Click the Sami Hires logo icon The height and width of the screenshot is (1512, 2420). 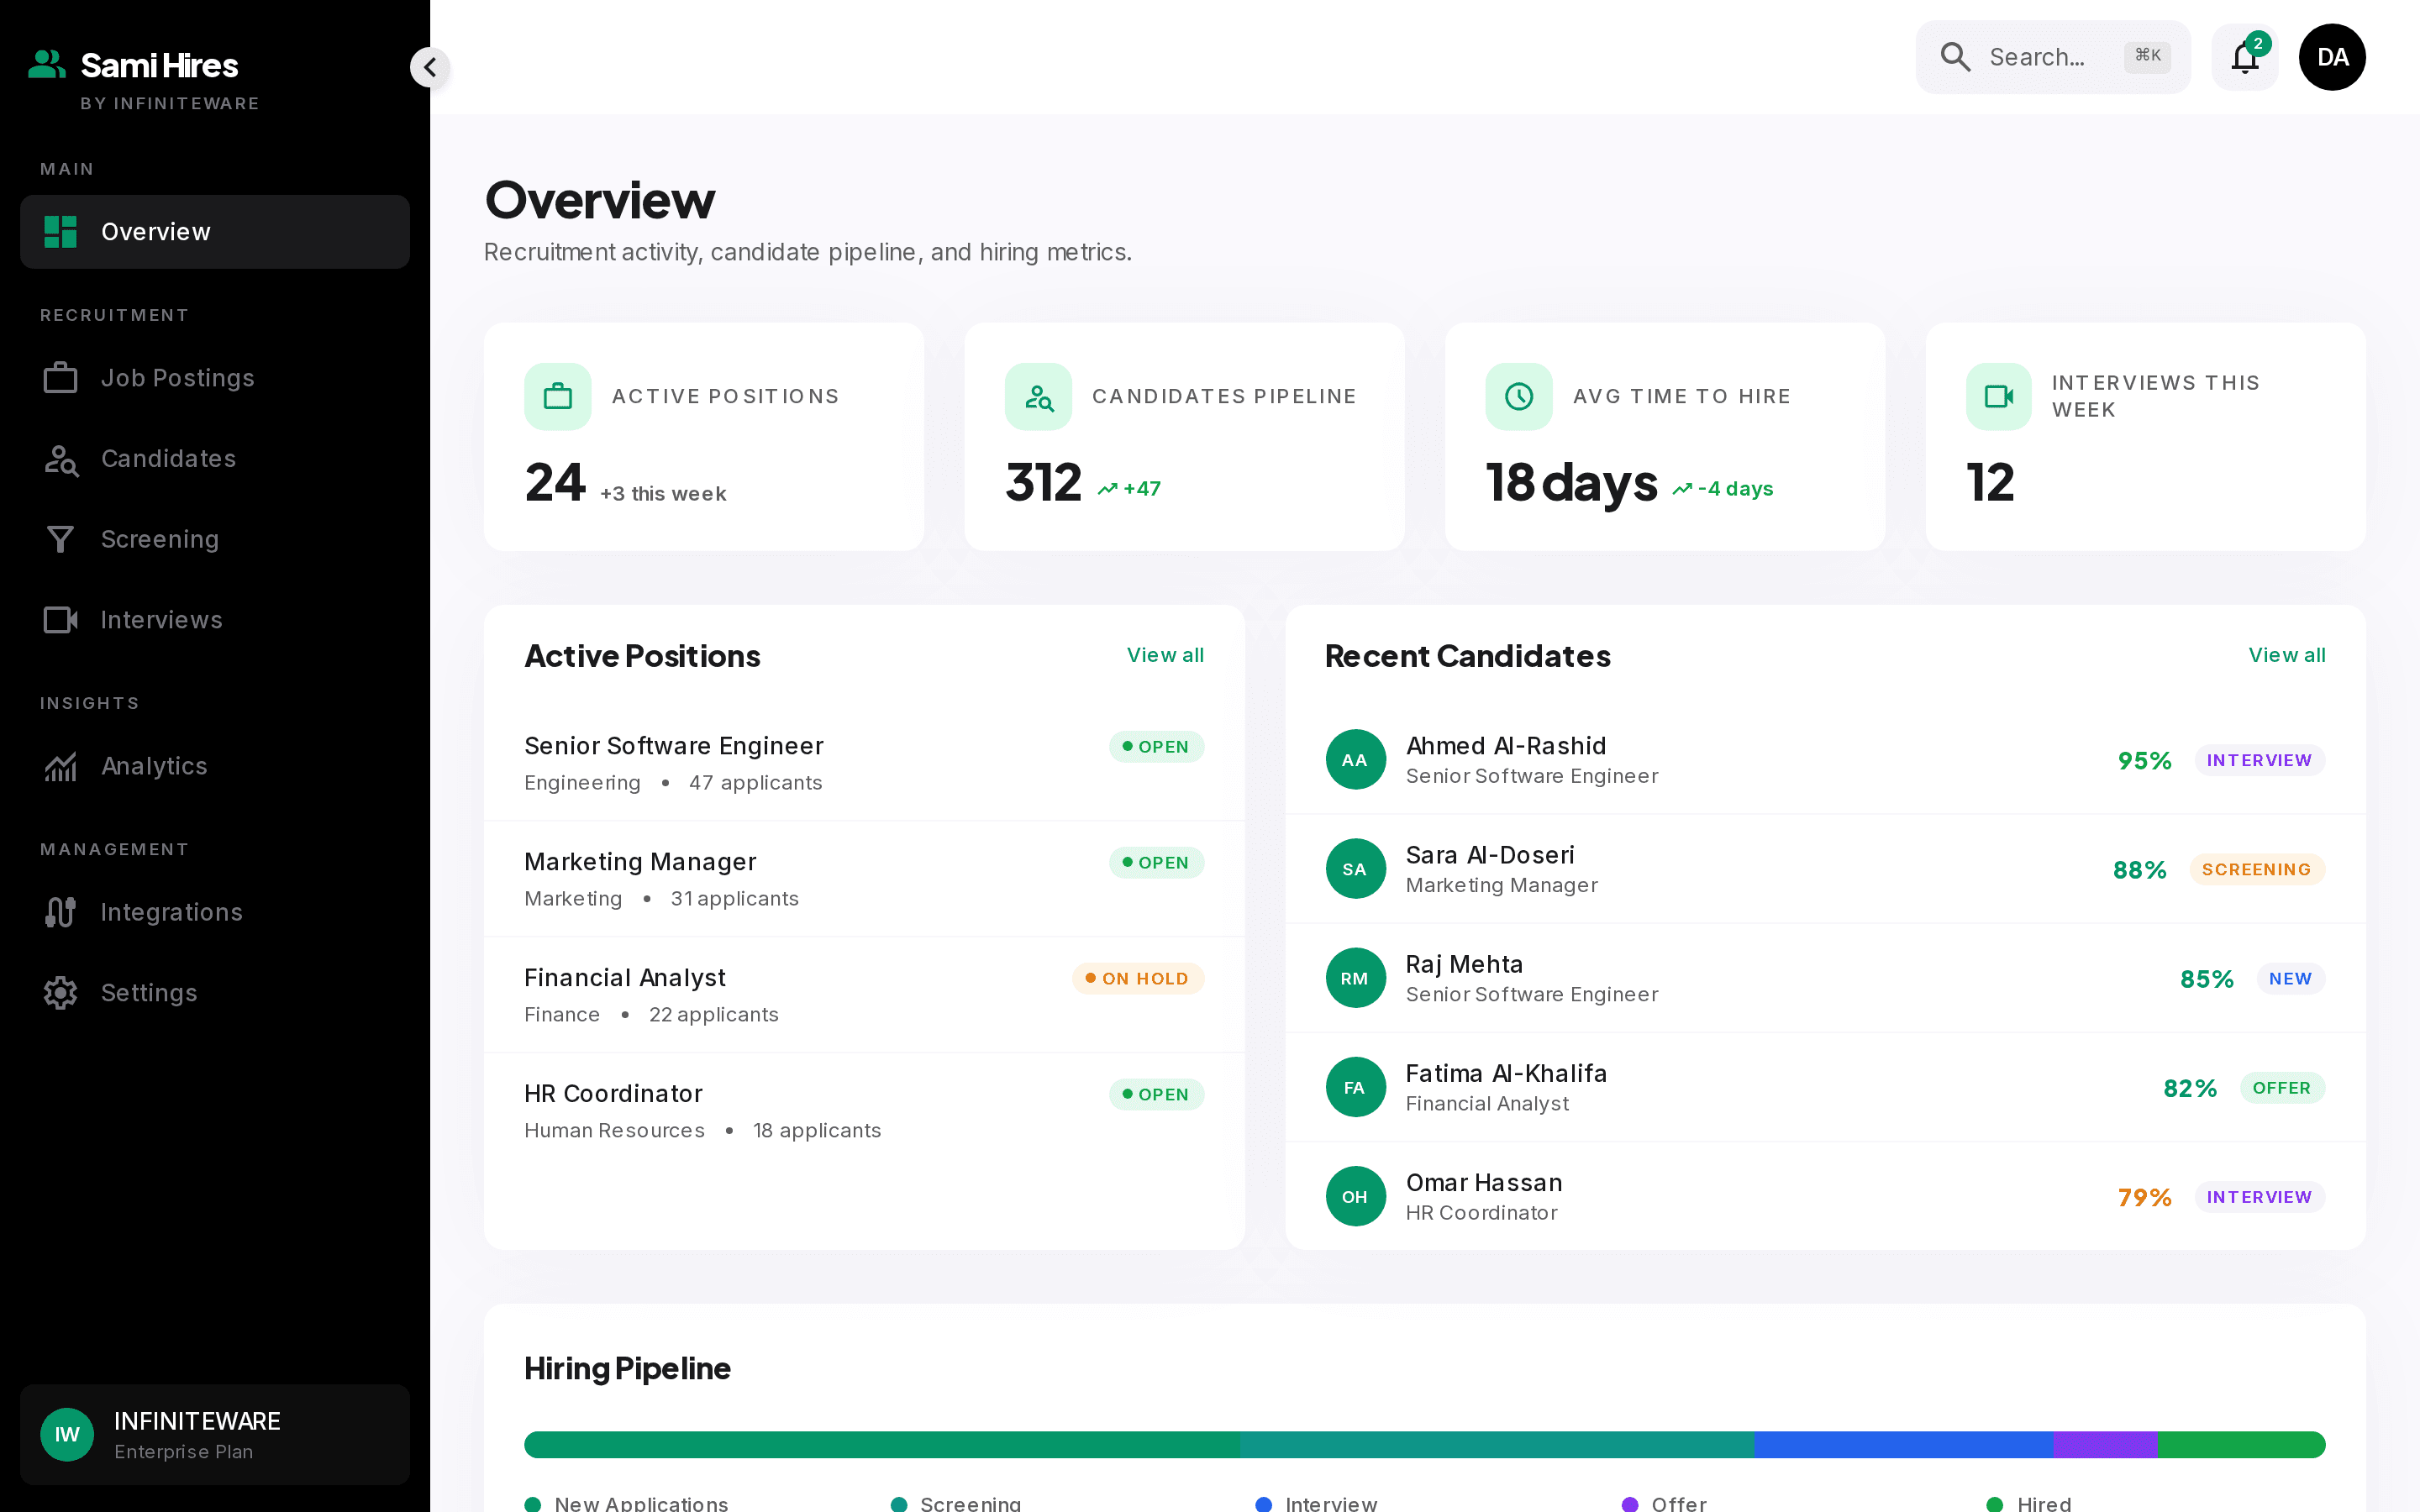point(46,65)
